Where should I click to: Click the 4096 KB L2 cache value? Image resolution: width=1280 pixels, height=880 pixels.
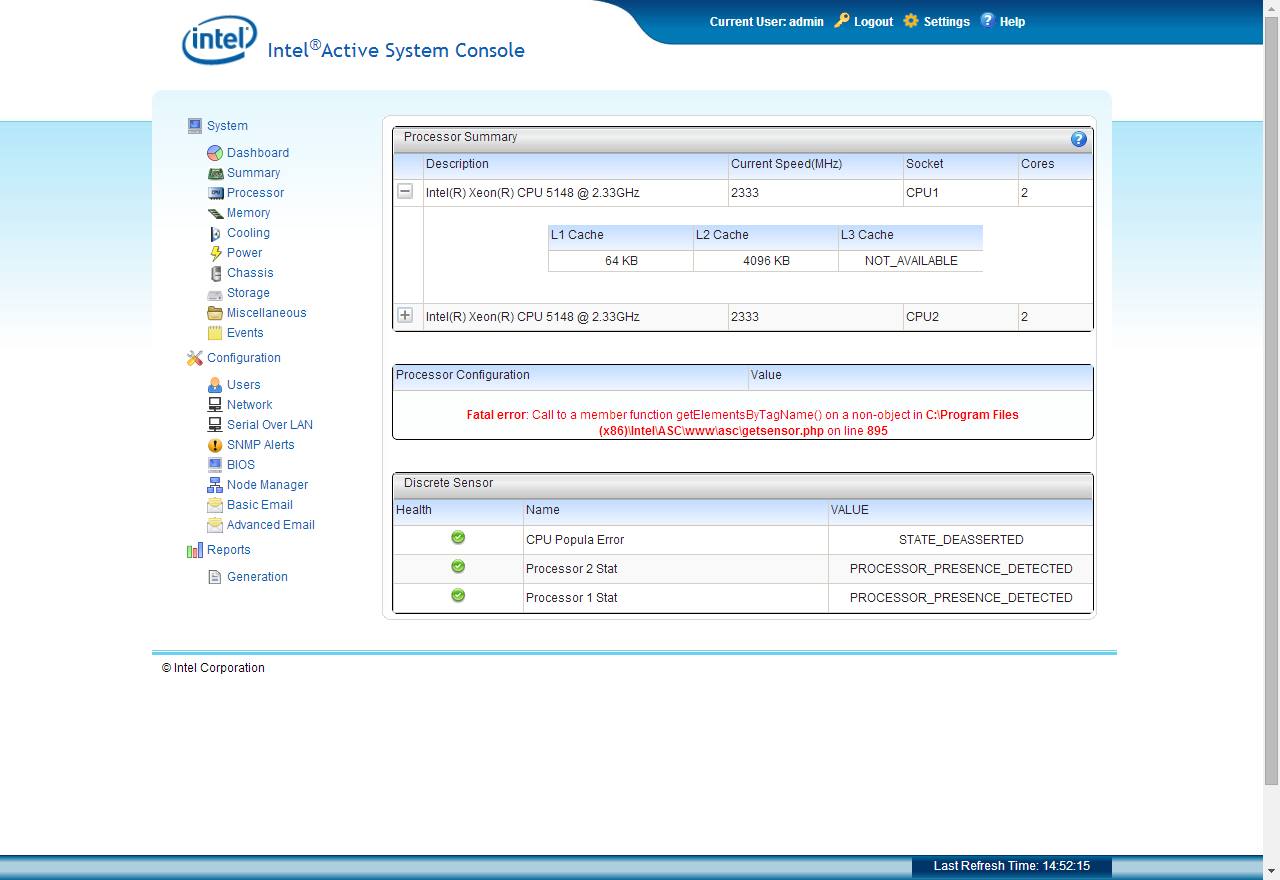[766, 261]
